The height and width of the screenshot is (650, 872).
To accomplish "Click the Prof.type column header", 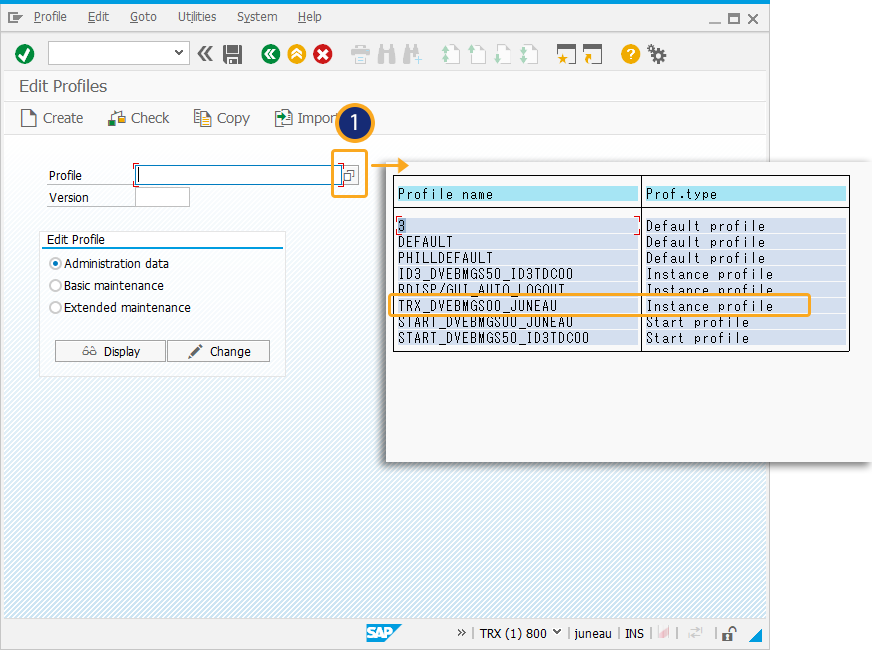I will click(745, 194).
